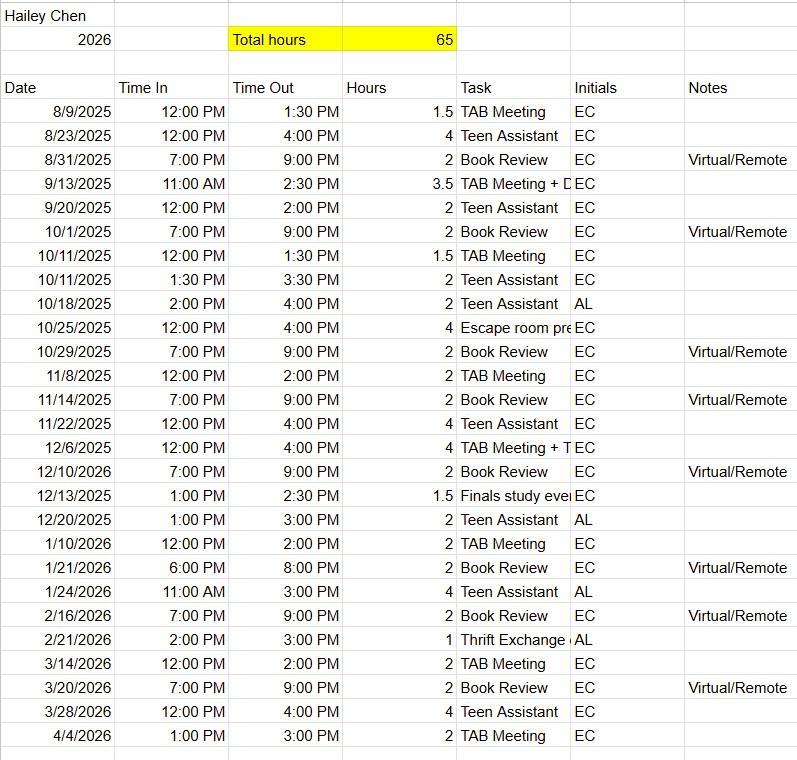Click the Date column header cell
This screenshot has height=760, width=797.
coord(57,88)
